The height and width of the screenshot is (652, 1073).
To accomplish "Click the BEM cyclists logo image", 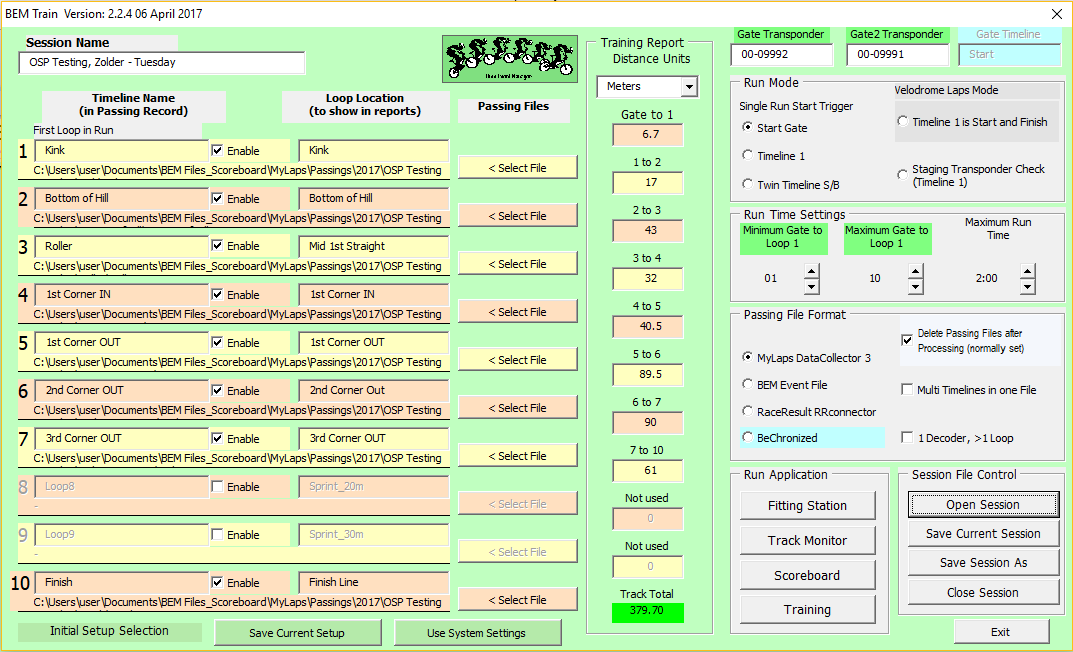I will [x=510, y=59].
